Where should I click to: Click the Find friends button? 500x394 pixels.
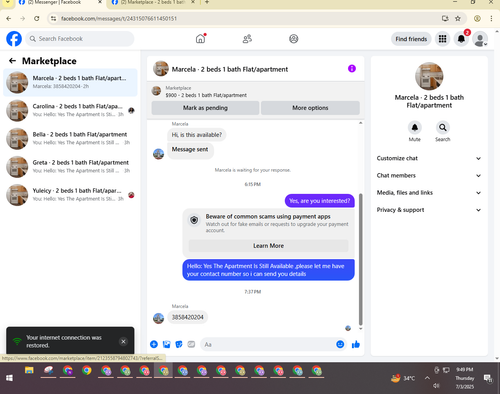[411, 39]
